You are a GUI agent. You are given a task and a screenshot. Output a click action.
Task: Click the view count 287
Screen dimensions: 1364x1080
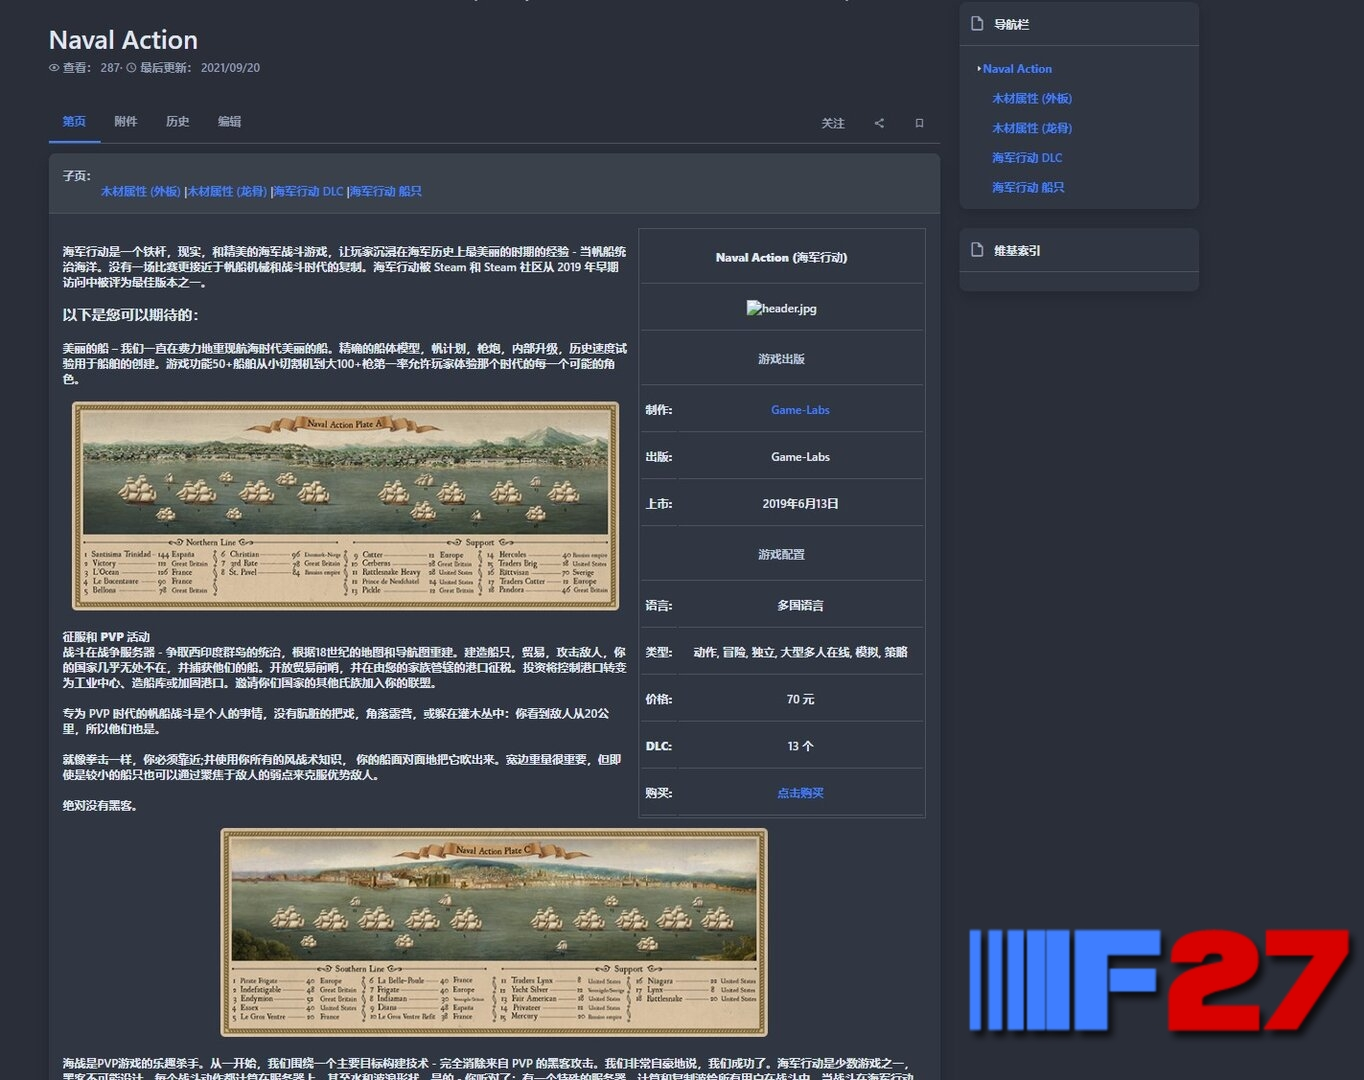coord(110,68)
